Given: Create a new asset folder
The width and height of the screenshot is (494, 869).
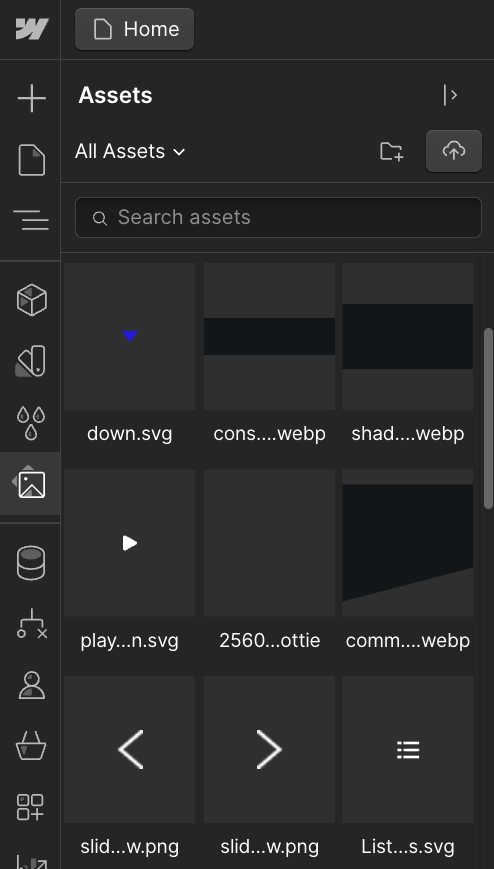Looking at the screenshot, I should (x=391, y=151).
